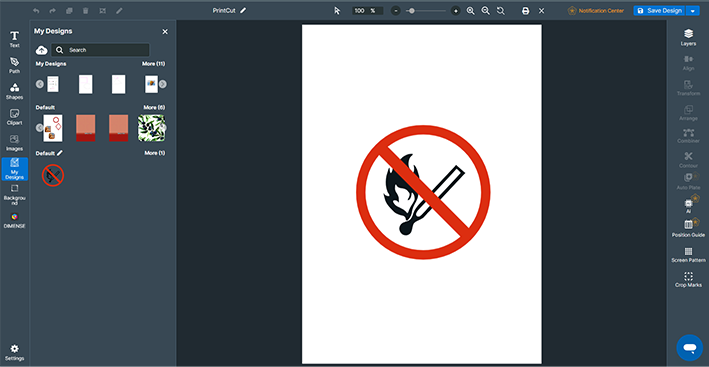This screenshot has width=709, height=367.
Task: Click the select-all icon in top toolbar
Action: tap(103, 10)
